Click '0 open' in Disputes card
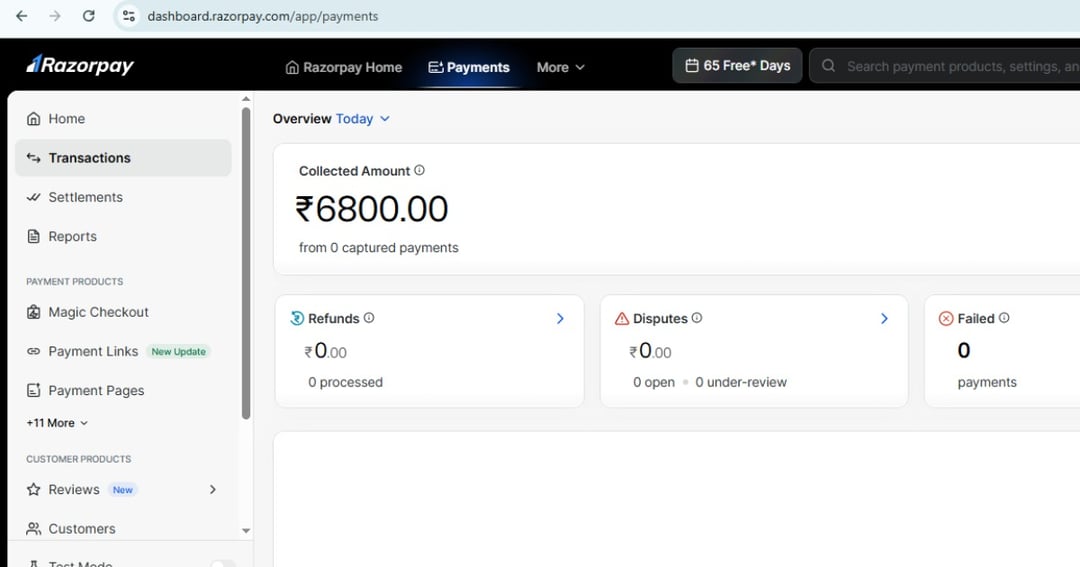This screenshot has height=567, width=1080. tap(654, 382)
